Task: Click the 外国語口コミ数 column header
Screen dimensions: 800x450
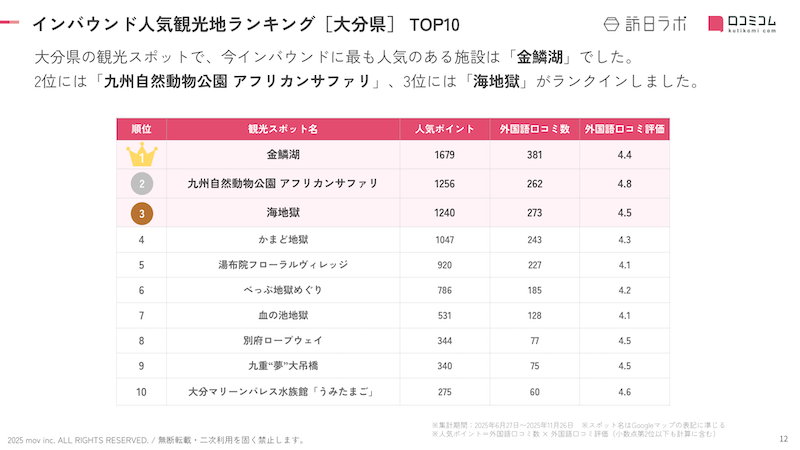Action: pyautogui.click(x=535, y=129)
